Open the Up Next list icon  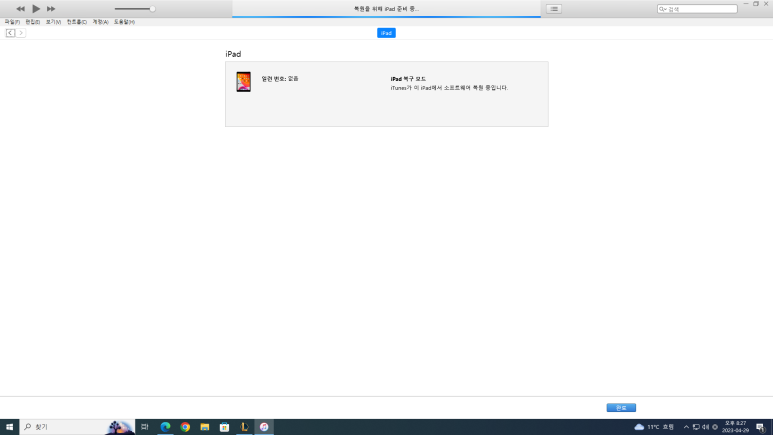tap(554, 9)
